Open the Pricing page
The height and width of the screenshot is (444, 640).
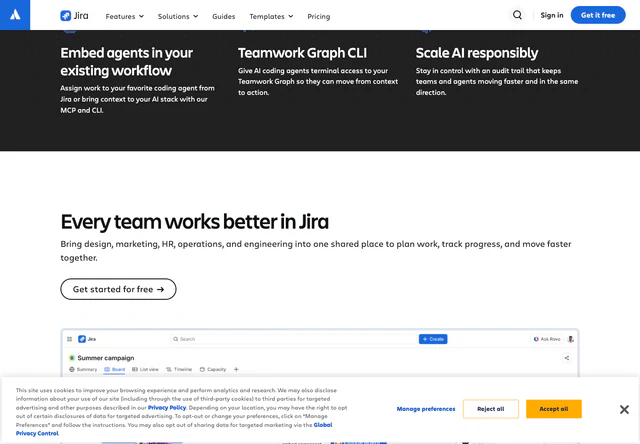[319, 16]
